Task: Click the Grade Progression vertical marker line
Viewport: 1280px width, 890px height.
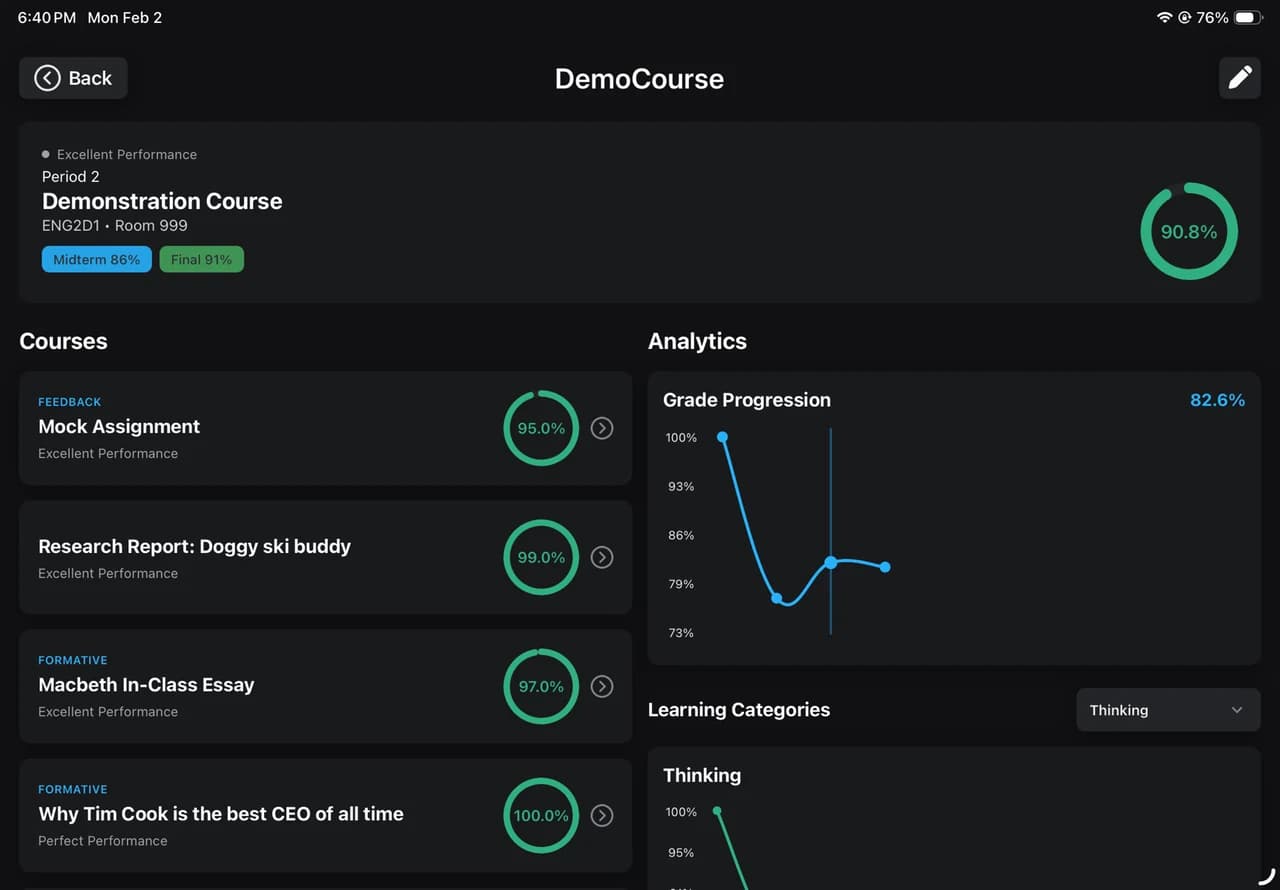Action: pos(830,531)
